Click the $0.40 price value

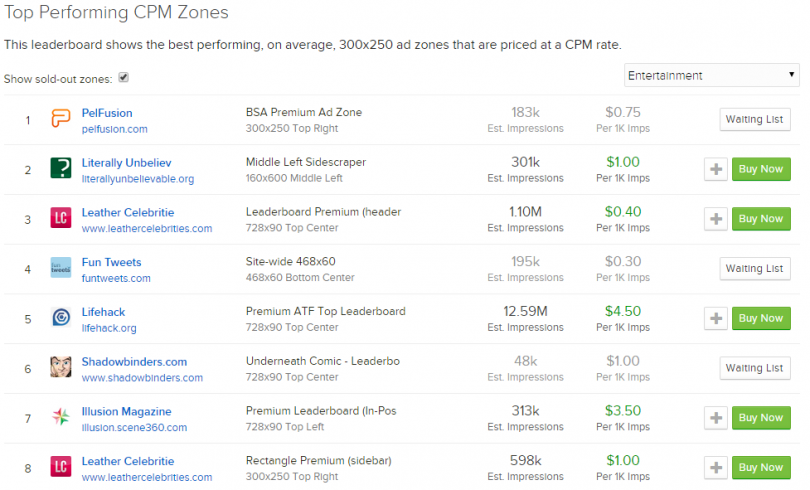[623, 212]
